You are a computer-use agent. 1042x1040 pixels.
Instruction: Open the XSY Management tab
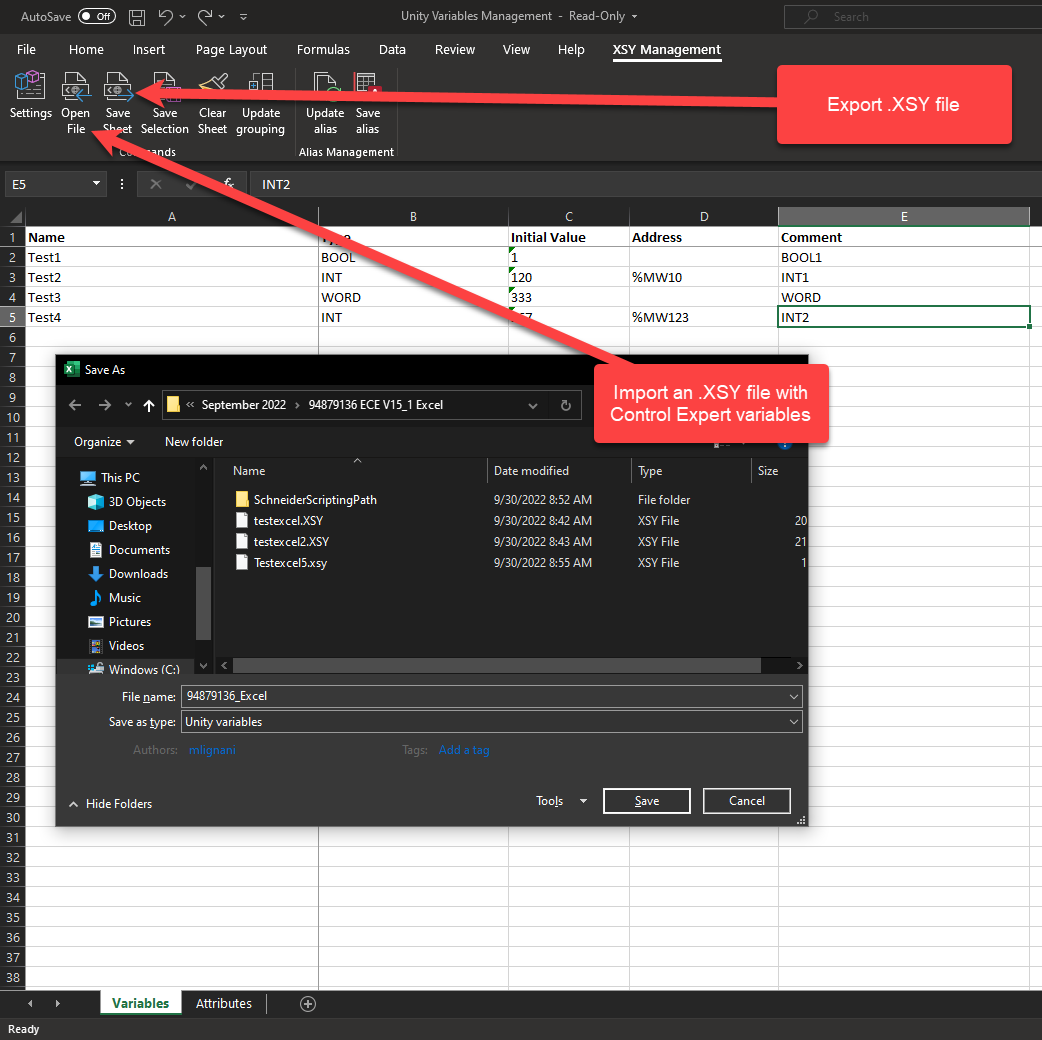pos(667,50)
